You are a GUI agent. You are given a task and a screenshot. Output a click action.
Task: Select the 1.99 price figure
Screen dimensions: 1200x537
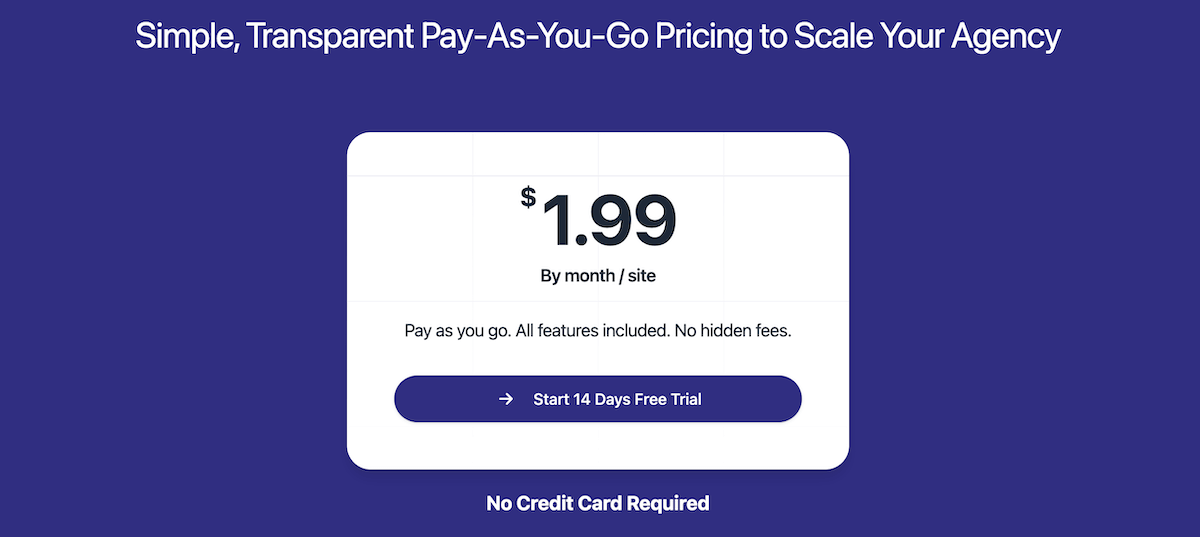[x=609, y=220]
